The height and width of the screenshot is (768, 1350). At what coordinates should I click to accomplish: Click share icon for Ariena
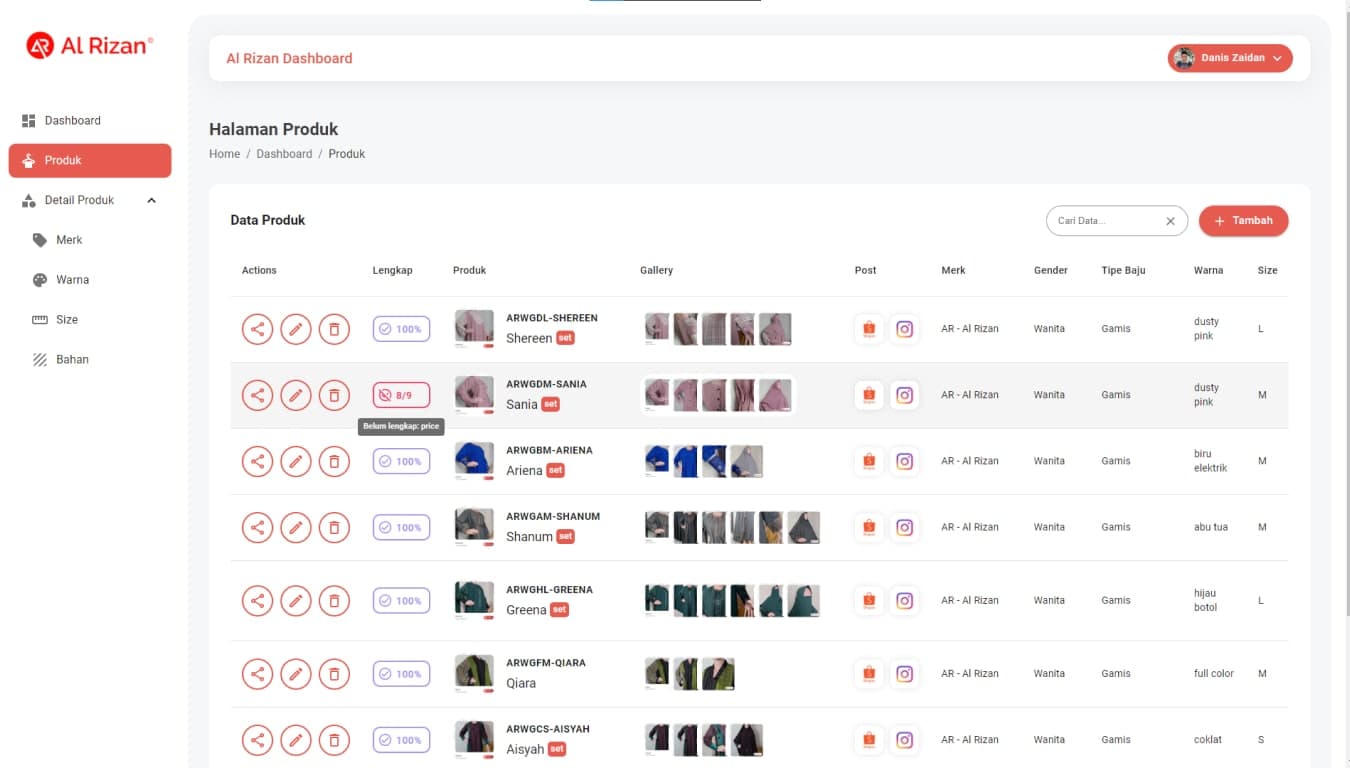pyautogui.click(x=257, y=461)
